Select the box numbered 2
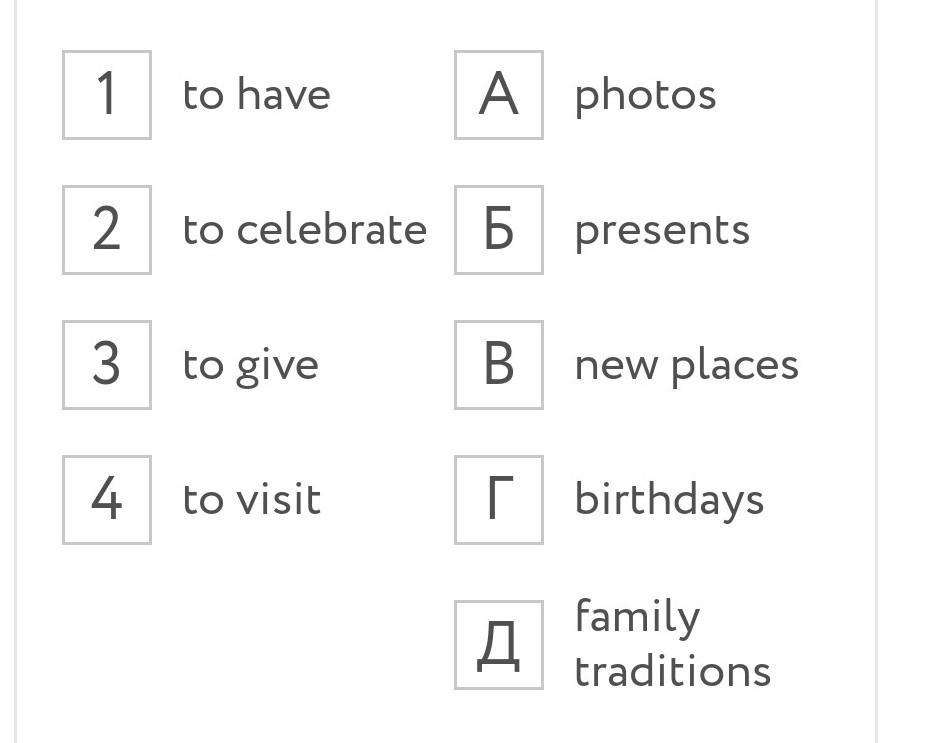Viewport: 936px width, 743px height. click(107, 230)
